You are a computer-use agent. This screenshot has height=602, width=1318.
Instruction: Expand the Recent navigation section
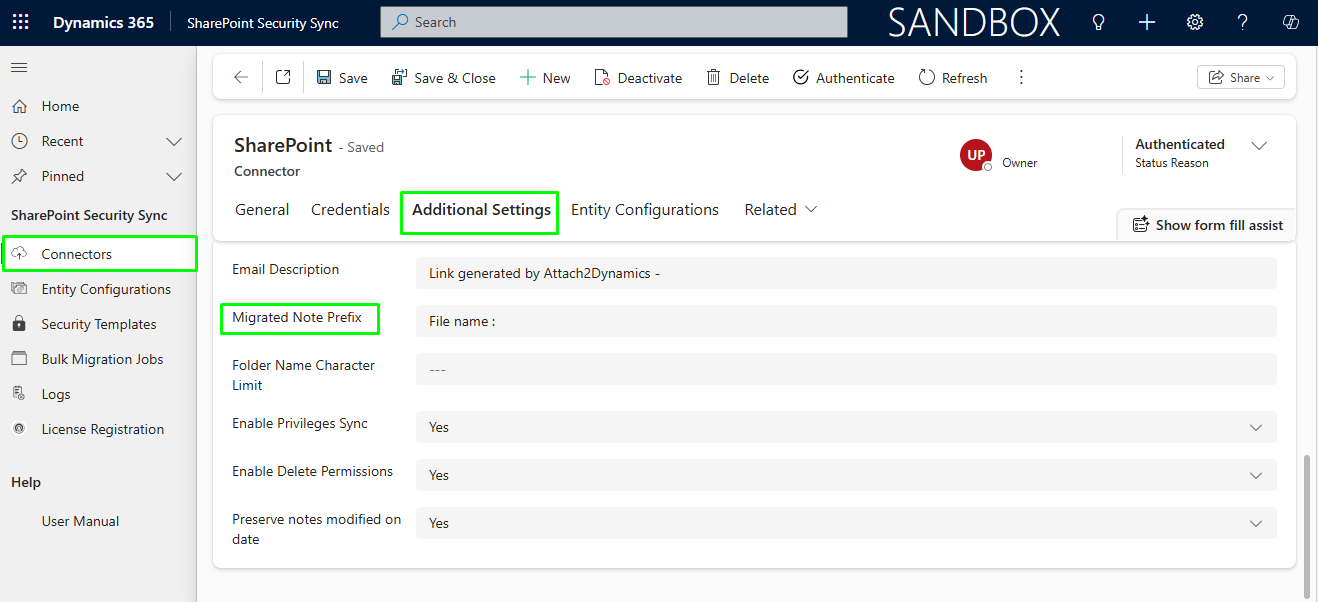[x=173, y=142]
